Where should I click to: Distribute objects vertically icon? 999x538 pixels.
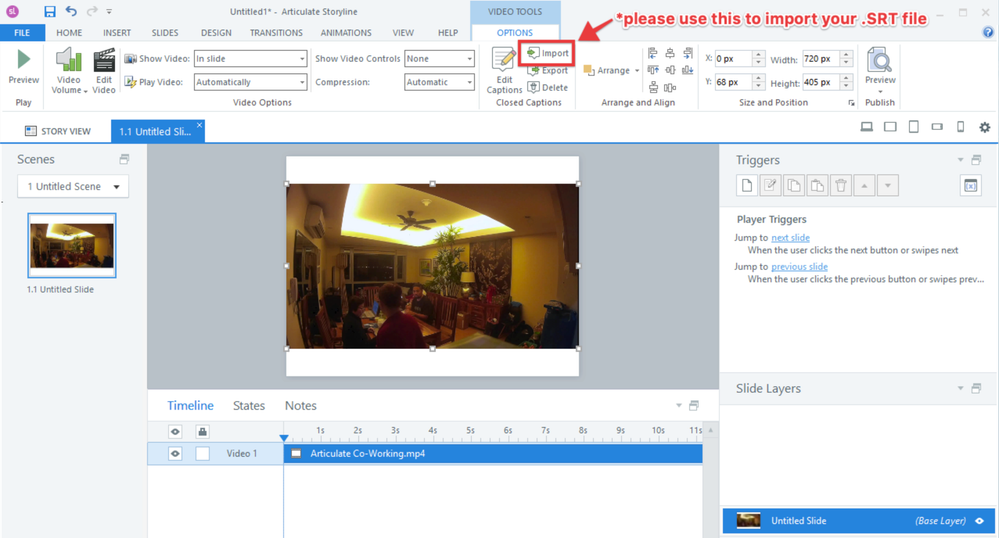coord(652,87)
